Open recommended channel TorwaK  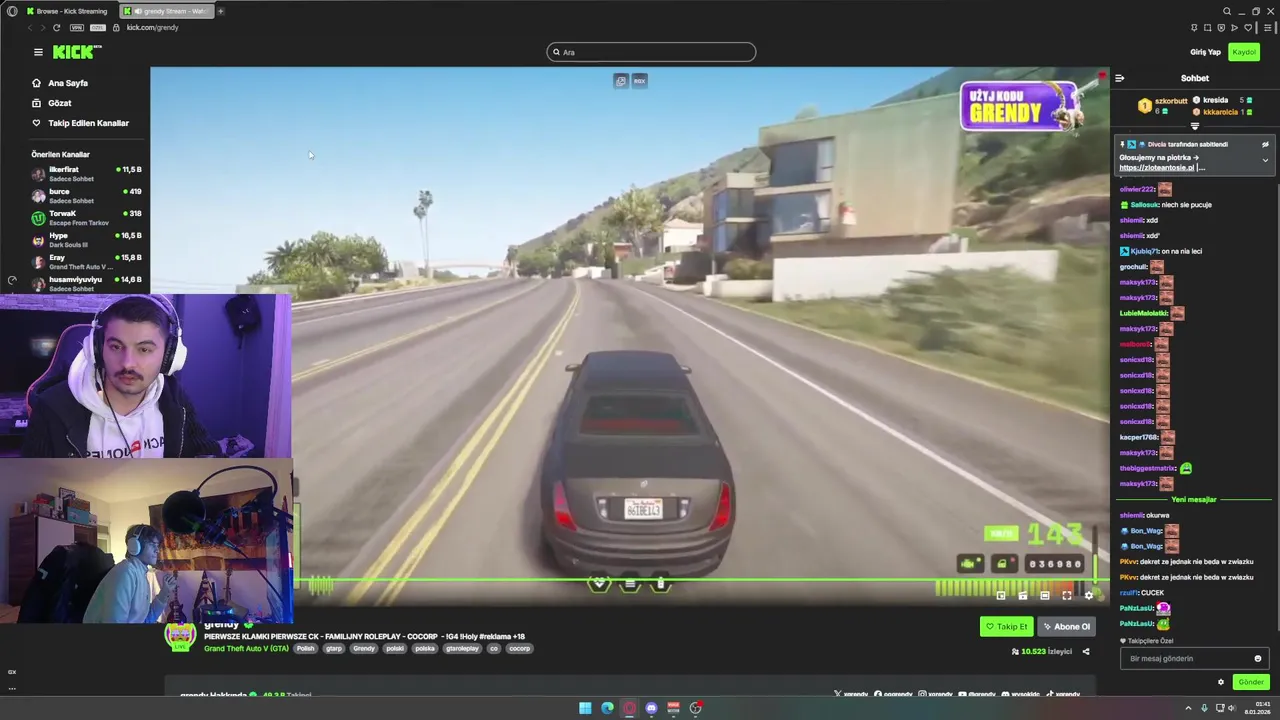pos(87,217)
